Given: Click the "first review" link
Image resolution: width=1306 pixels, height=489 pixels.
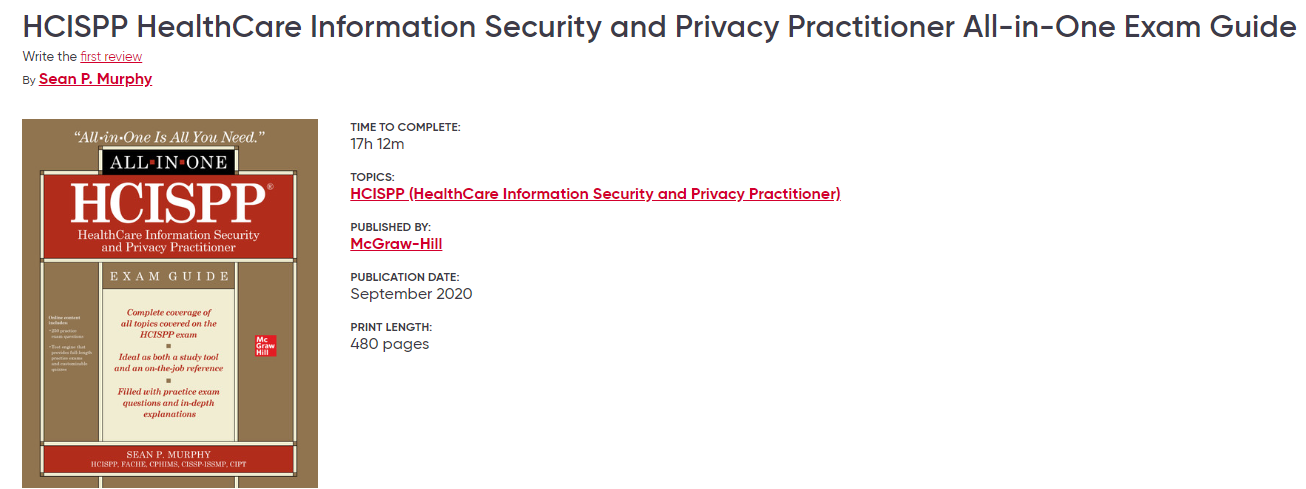Looking at the screenshot, I should click(111, 57).
